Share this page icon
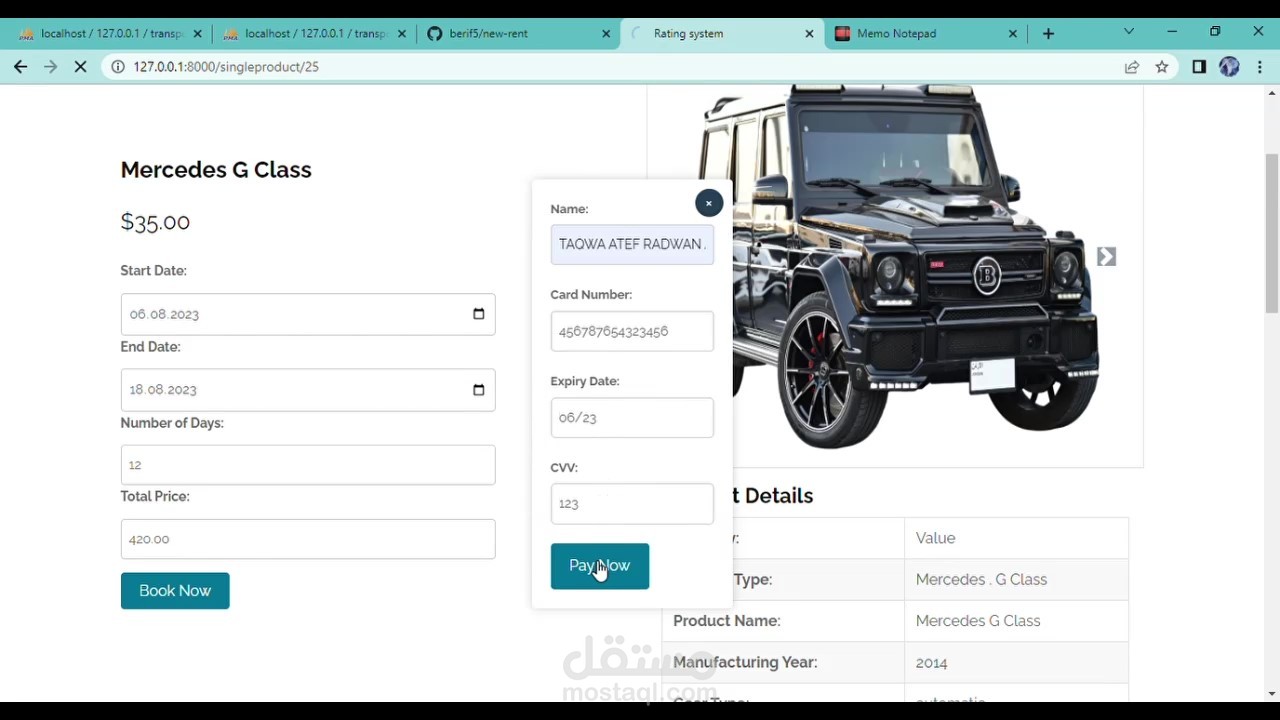The height and width of the screenshot is (720, 1280). (1132, 67)
